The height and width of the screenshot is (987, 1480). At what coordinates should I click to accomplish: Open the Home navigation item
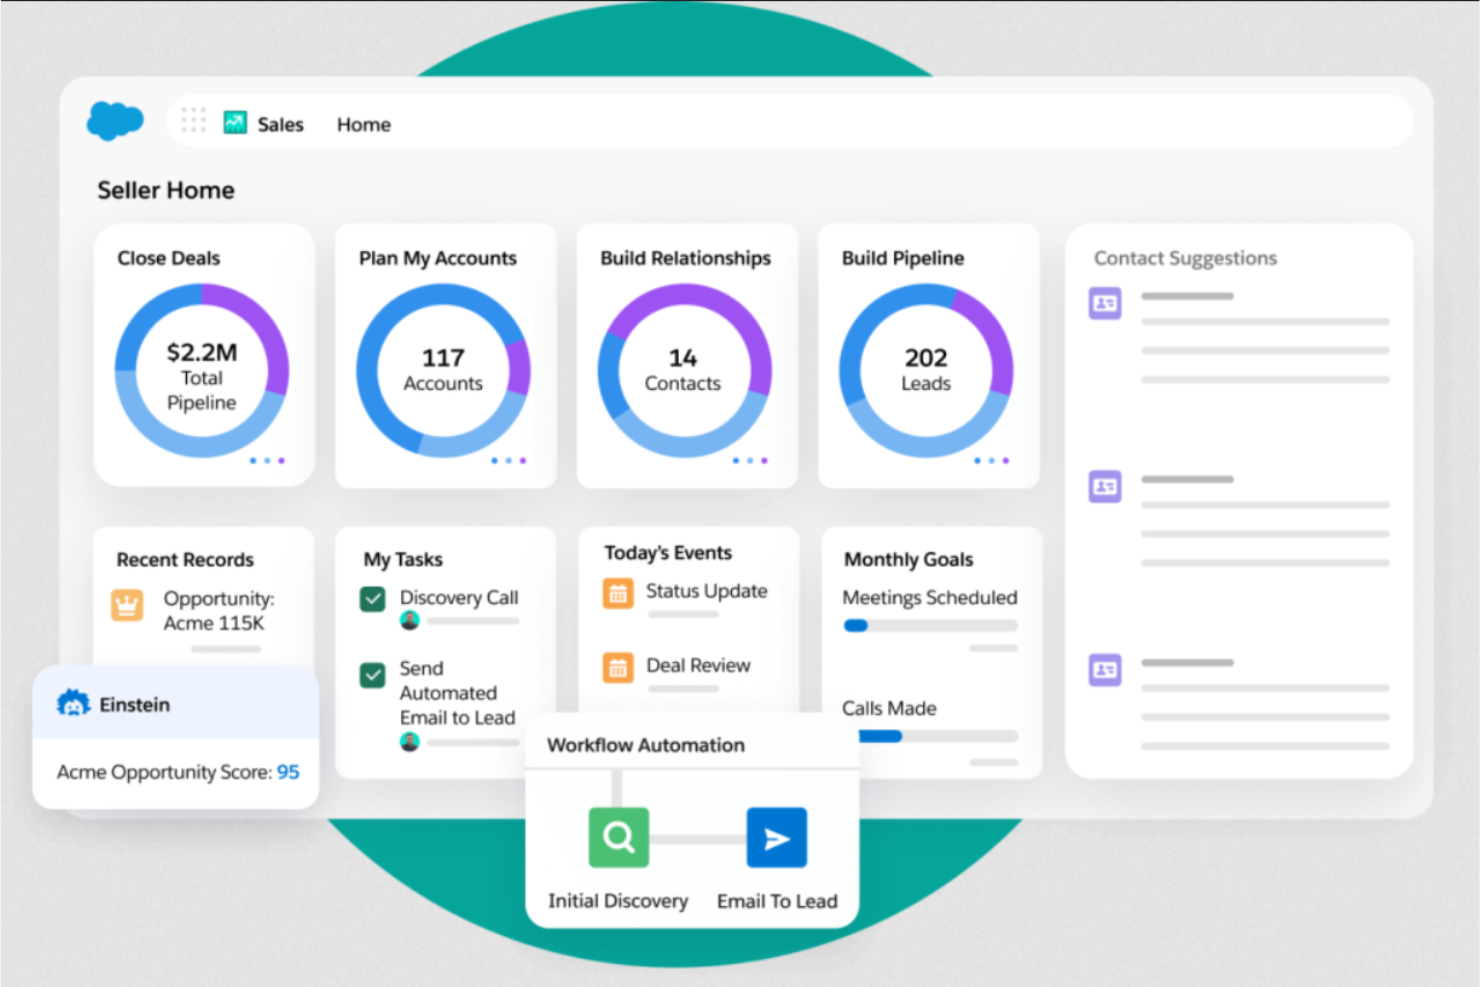[x=363, y=124]
